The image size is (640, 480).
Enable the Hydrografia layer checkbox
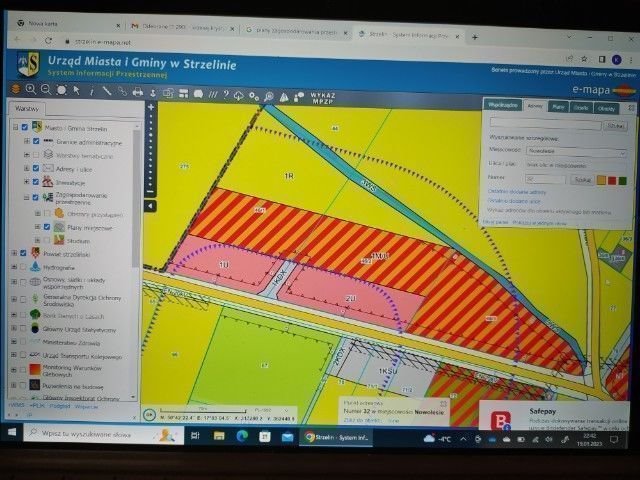(x=23, y=268)
